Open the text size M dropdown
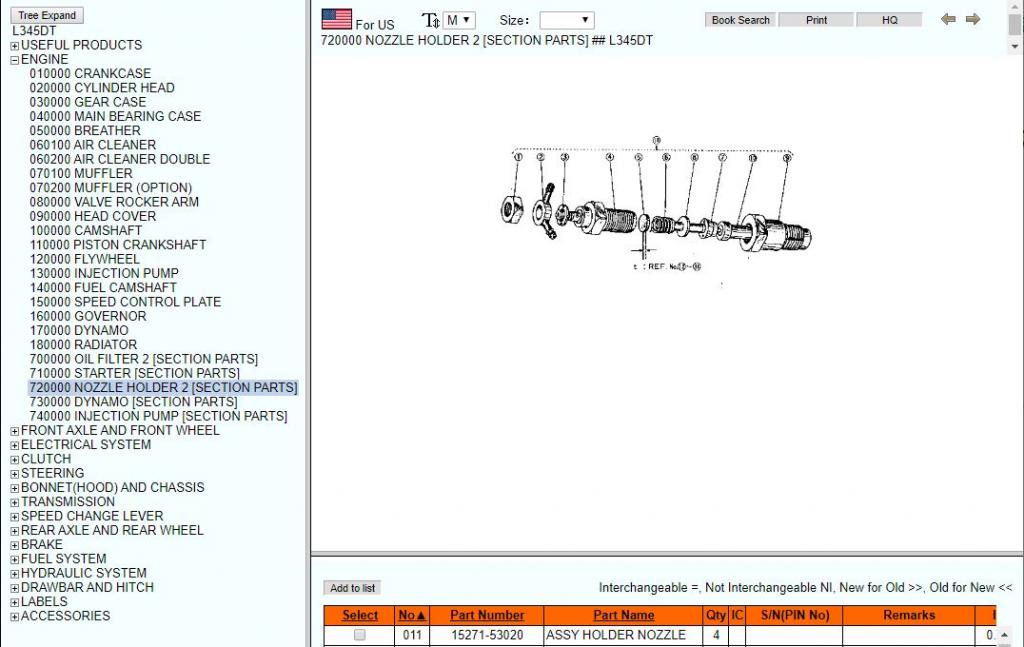The image size is (1024, 647). click(x=459, y=20)
